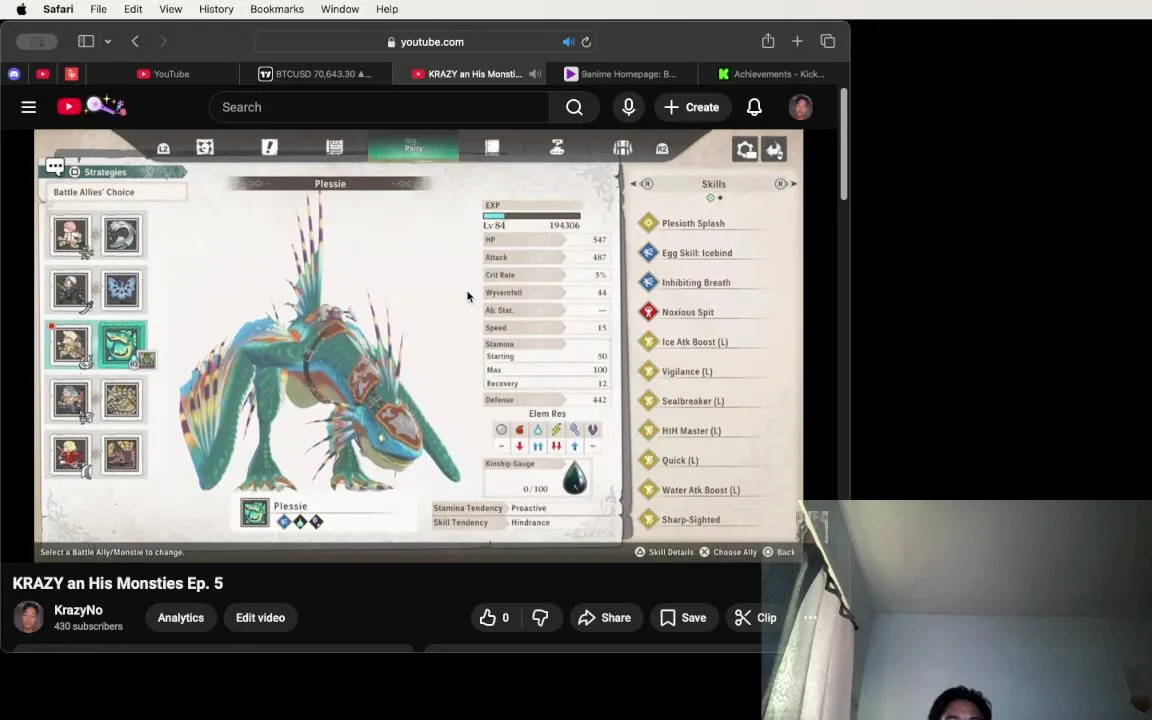Click the YouTube search magnifier button
The width and height of the screenshot is (1152, 720).
click(x=575, y=107)
